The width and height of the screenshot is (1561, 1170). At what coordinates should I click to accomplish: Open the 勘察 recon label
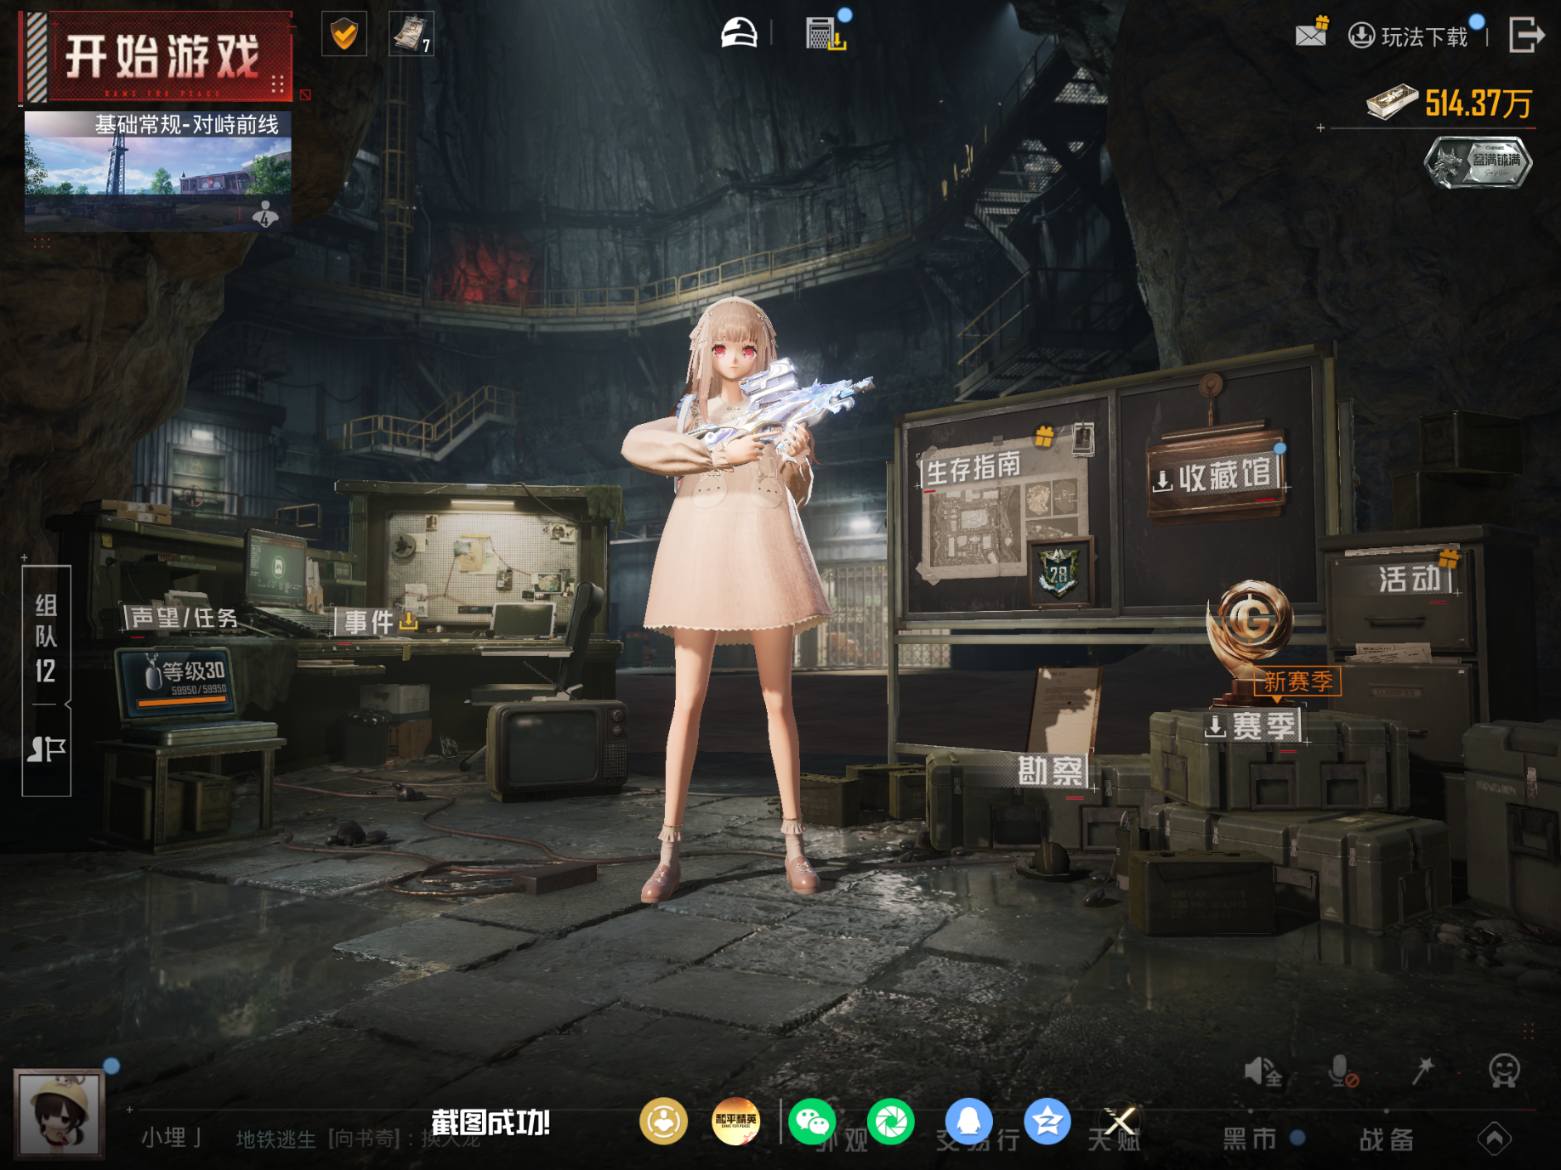tap(1051, 771)
